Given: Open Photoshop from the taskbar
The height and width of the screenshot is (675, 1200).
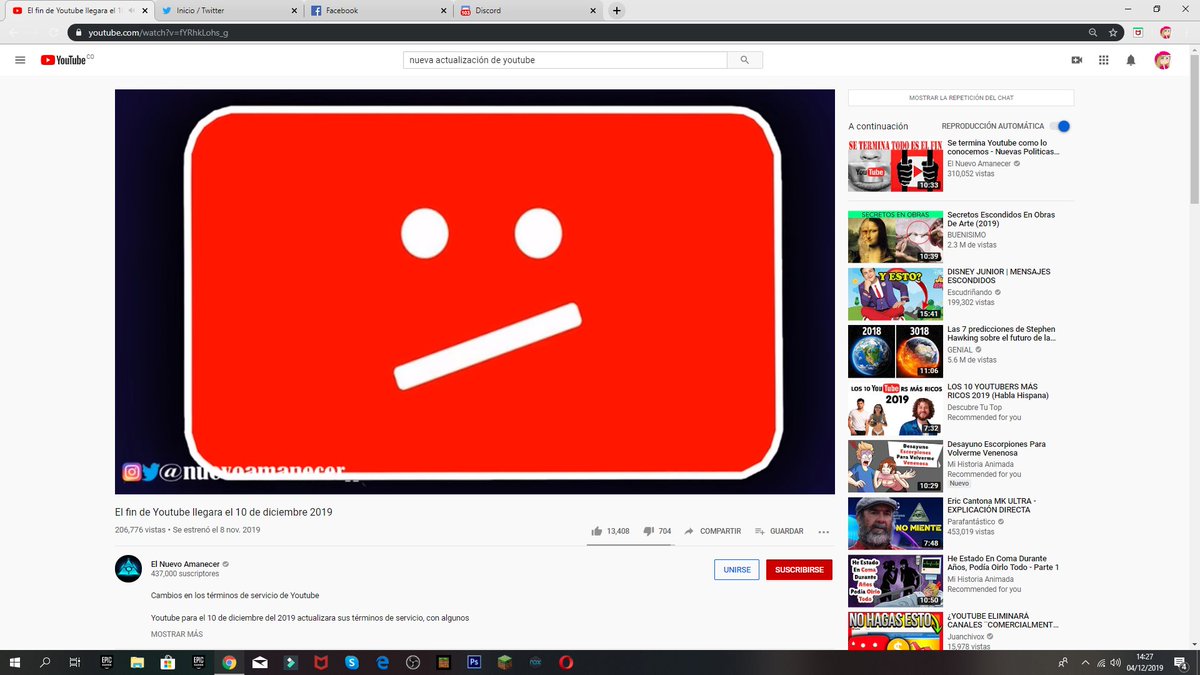Looking at the screenshot, I should pos(474,662).
